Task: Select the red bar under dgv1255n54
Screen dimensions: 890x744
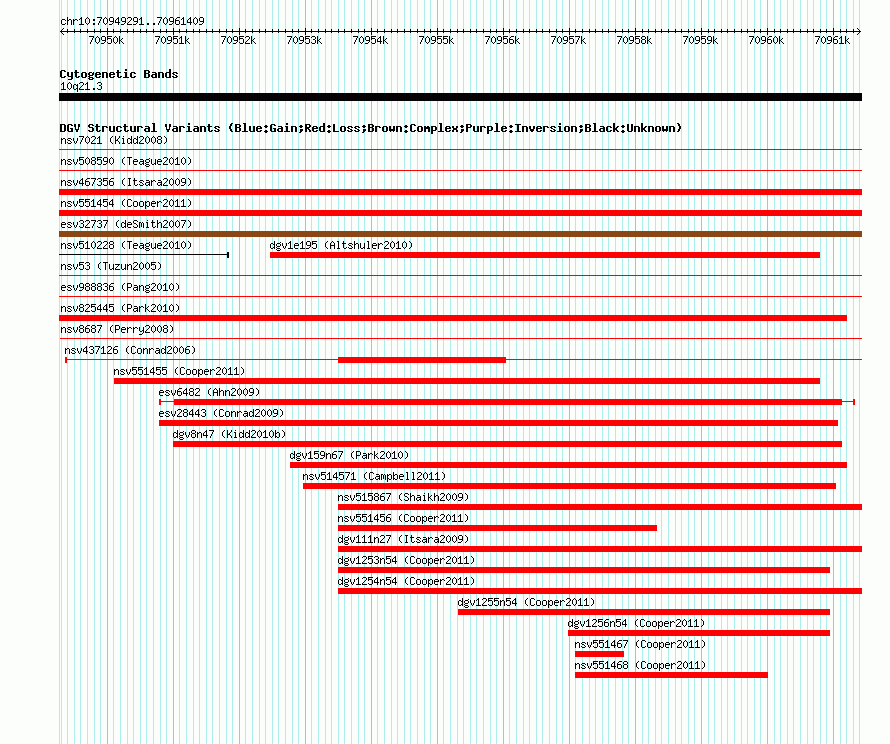Action: point(644,612)
